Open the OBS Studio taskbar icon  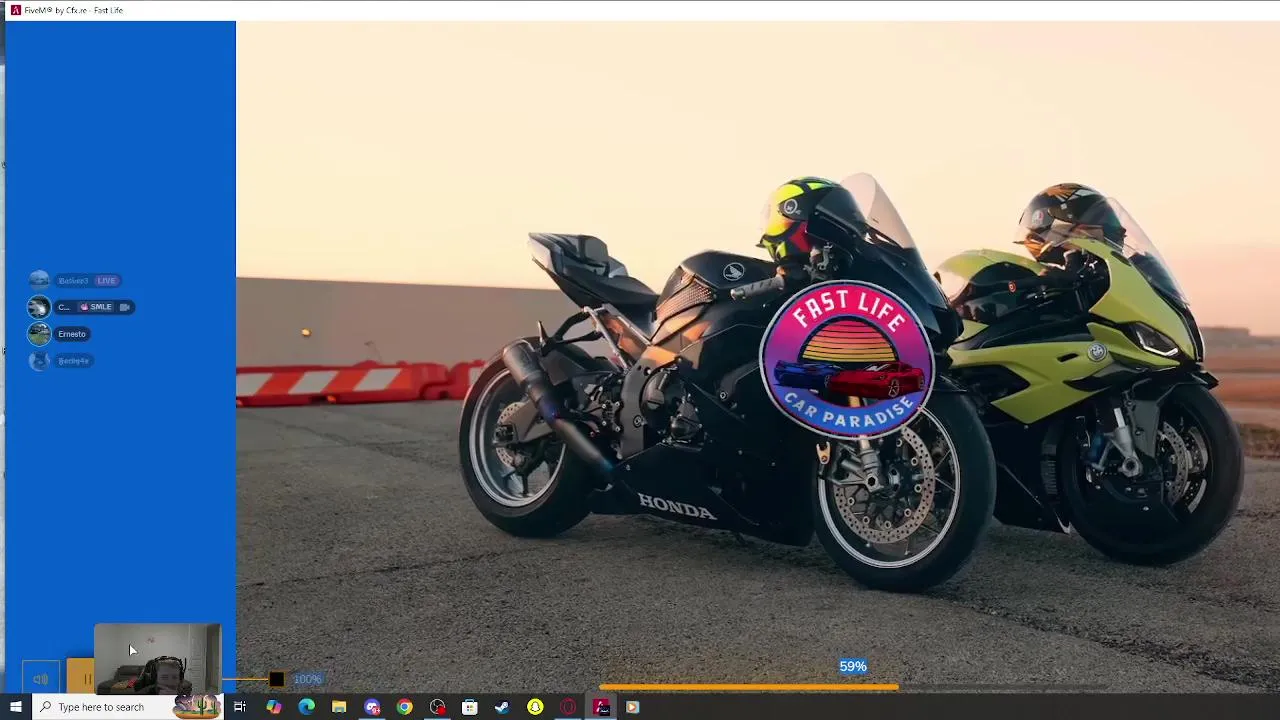pyautogui.click(x=437, y=707)
